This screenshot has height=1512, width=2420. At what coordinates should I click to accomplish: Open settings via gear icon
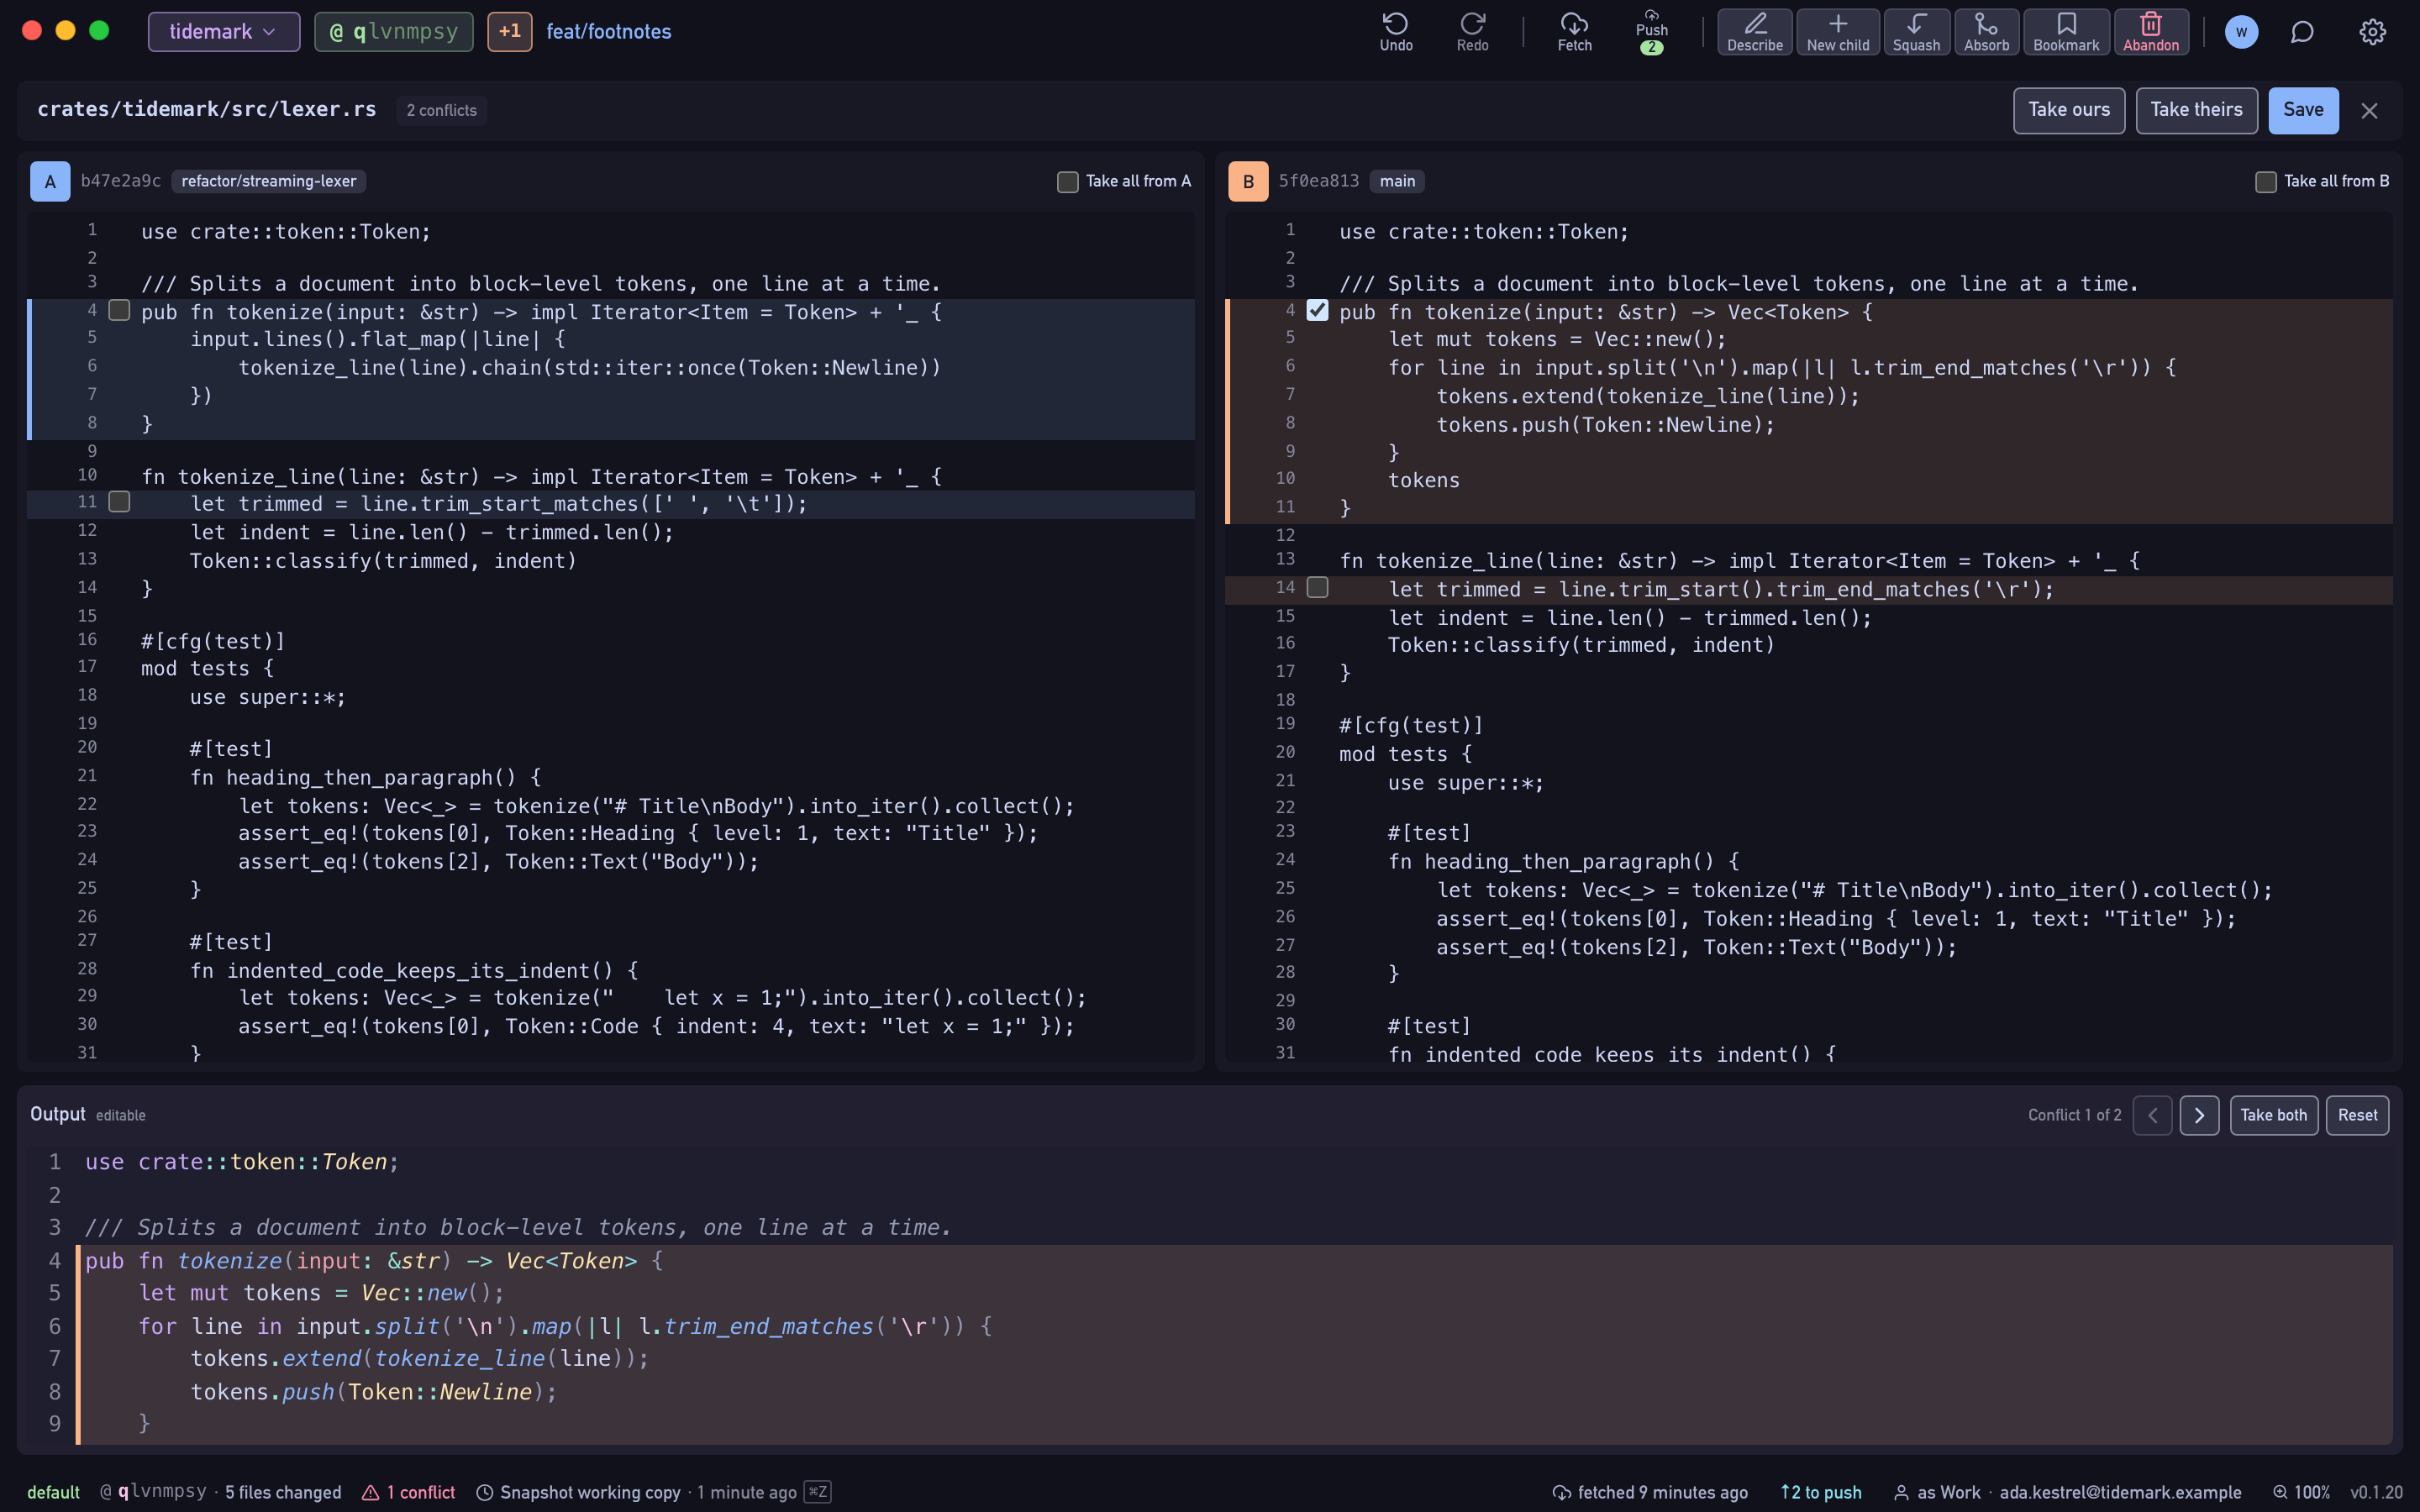[x=2372, y=32]
